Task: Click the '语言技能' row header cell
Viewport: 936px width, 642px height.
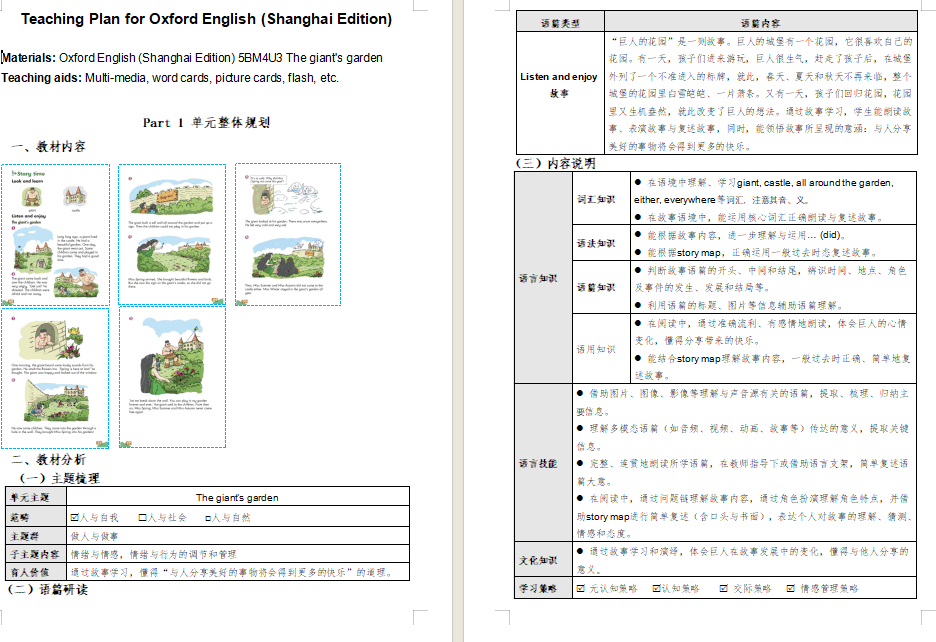Action: [x=543, y=463]
